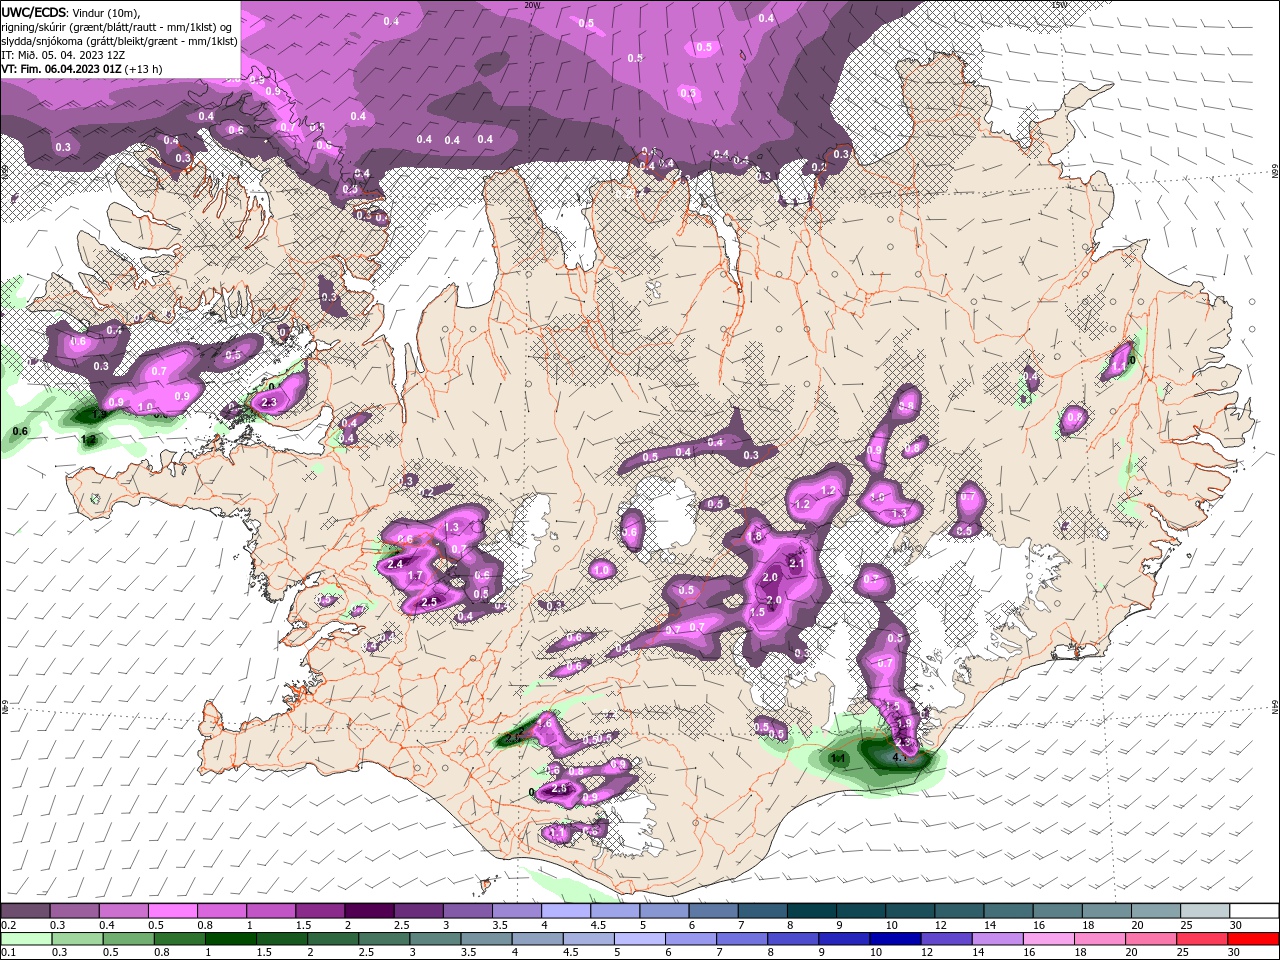Click the lower scale pink swatch between 16 and 18
Viewport: 1280px width, 960px height.
point(1049,939)
